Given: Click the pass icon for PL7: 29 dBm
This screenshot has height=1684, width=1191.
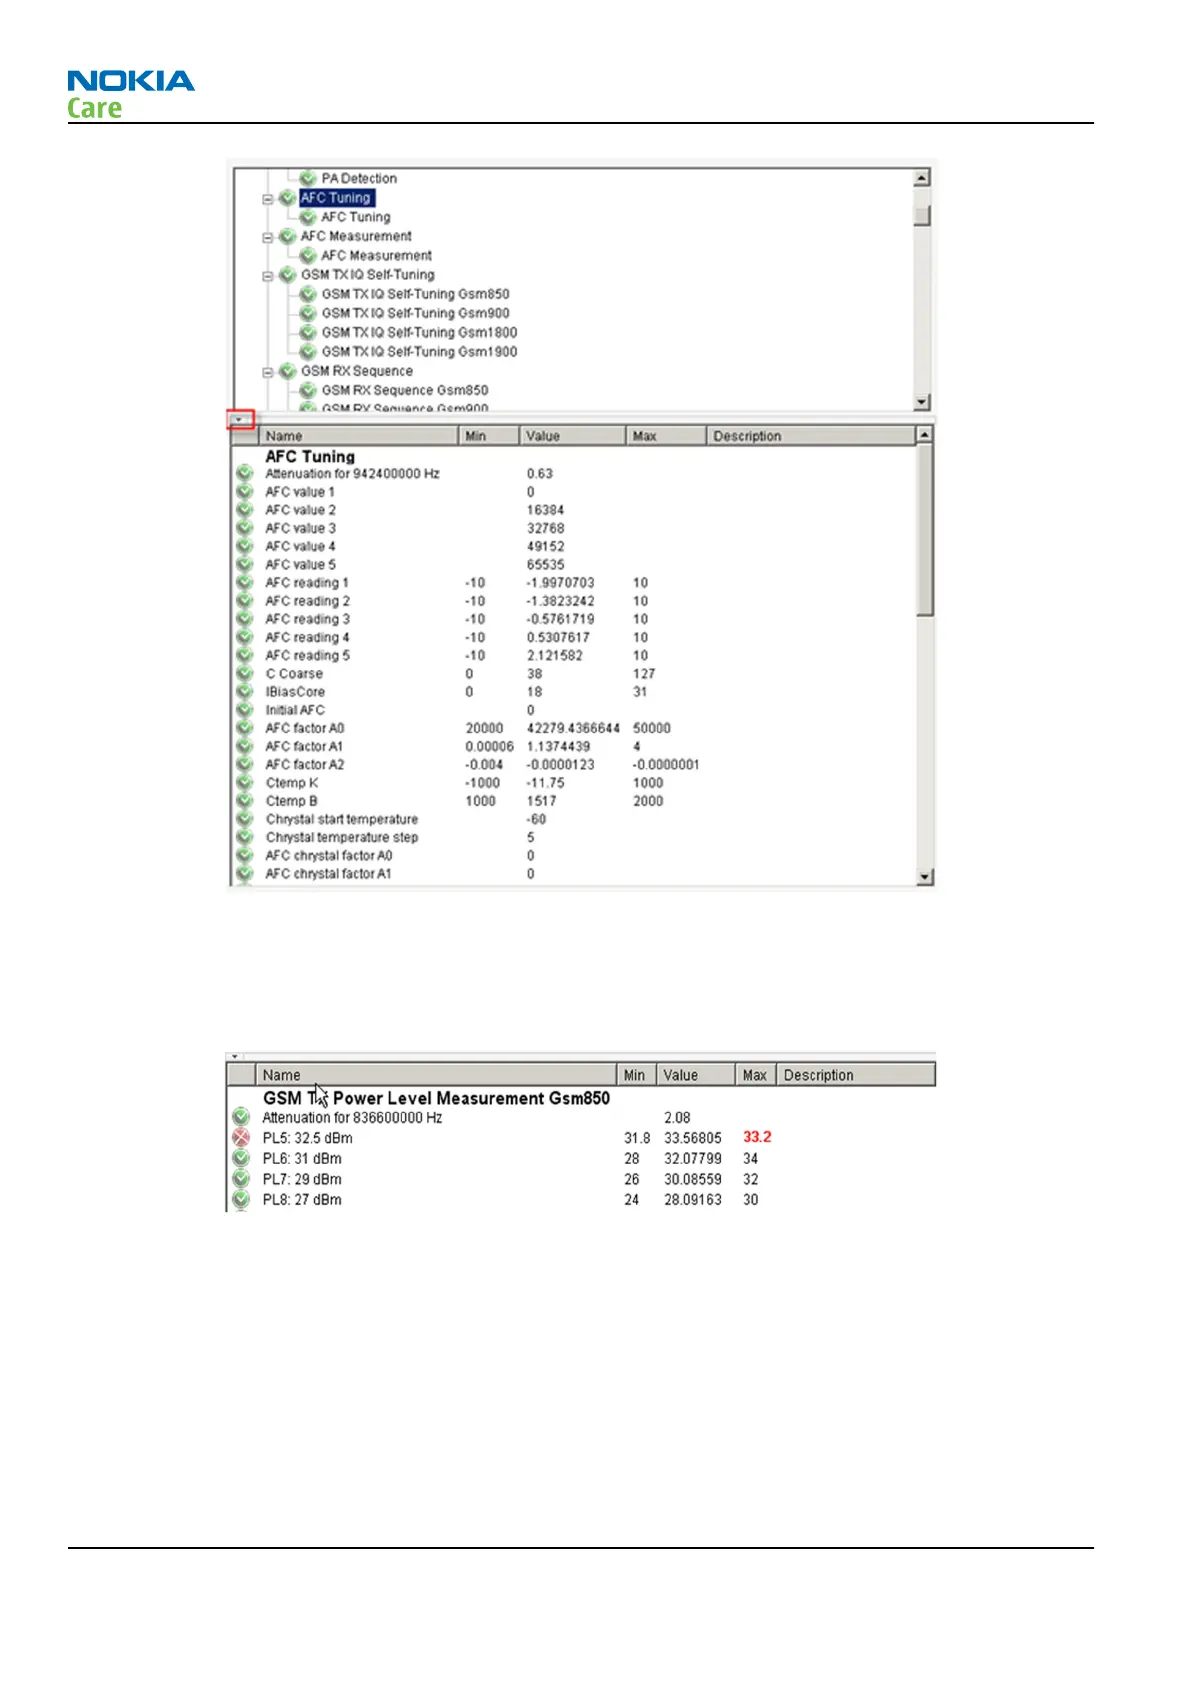Looking at the screenshot, I should point(241,1179).
